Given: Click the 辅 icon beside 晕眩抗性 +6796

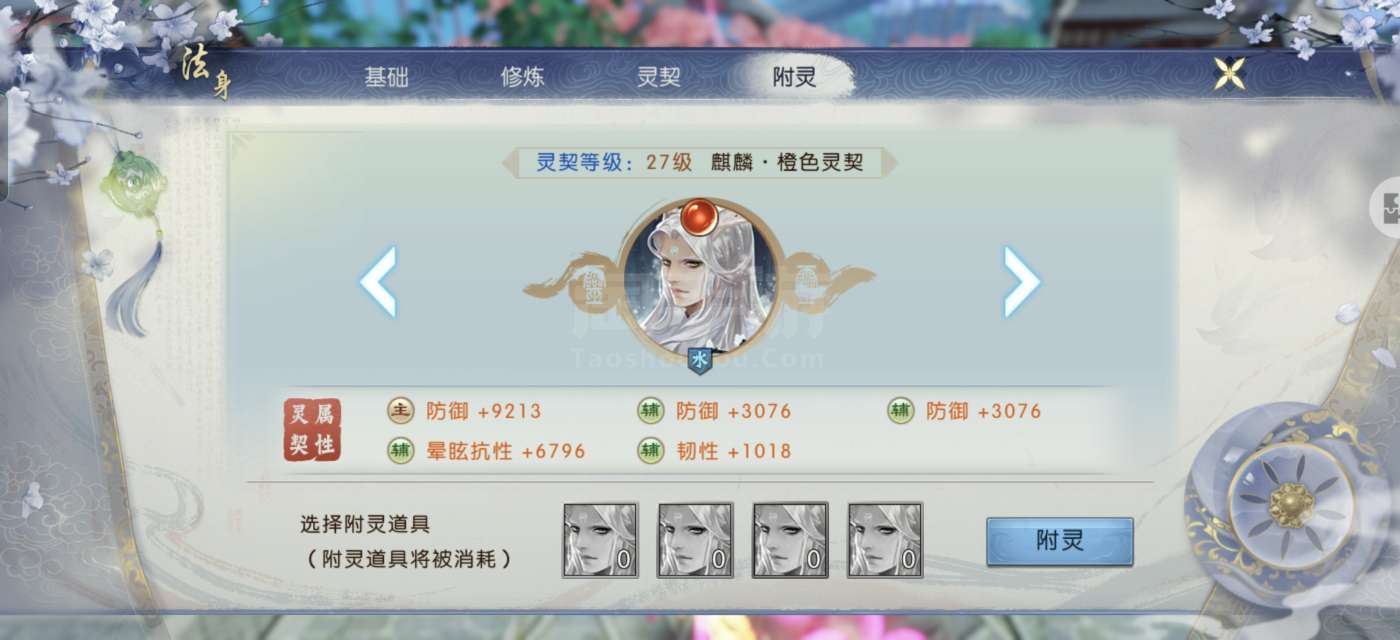Looking at the screenshot, I should click(x=401, y=451).
